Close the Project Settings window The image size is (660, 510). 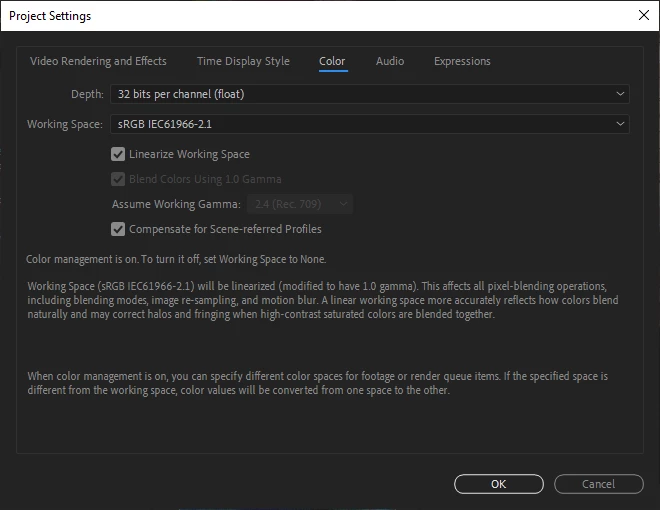tap(644, 16)
